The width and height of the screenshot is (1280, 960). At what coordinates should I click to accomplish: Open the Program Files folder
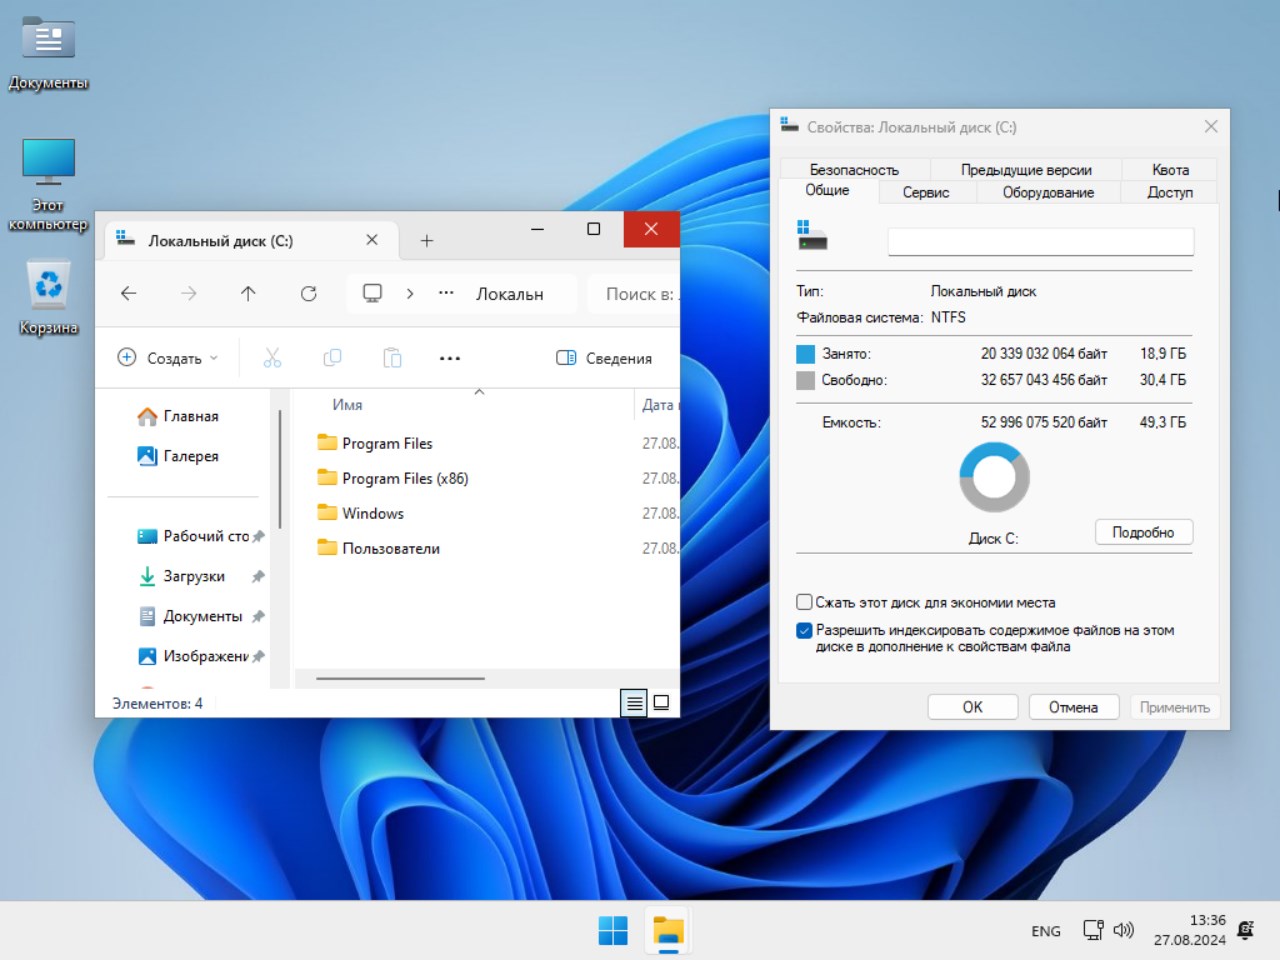(388, 443)
